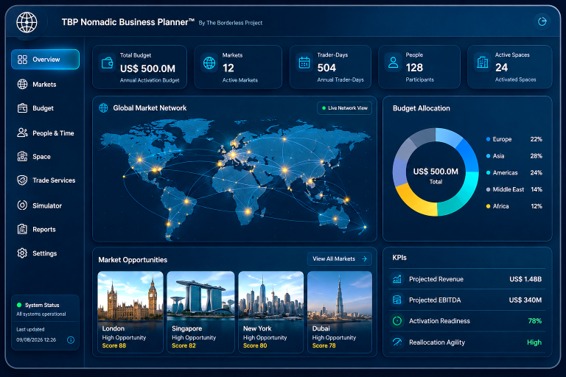Click the Asia legend color dot
The width and height of the screenshot is (566, 377).
pyautogui.click(x=488, y=156)
